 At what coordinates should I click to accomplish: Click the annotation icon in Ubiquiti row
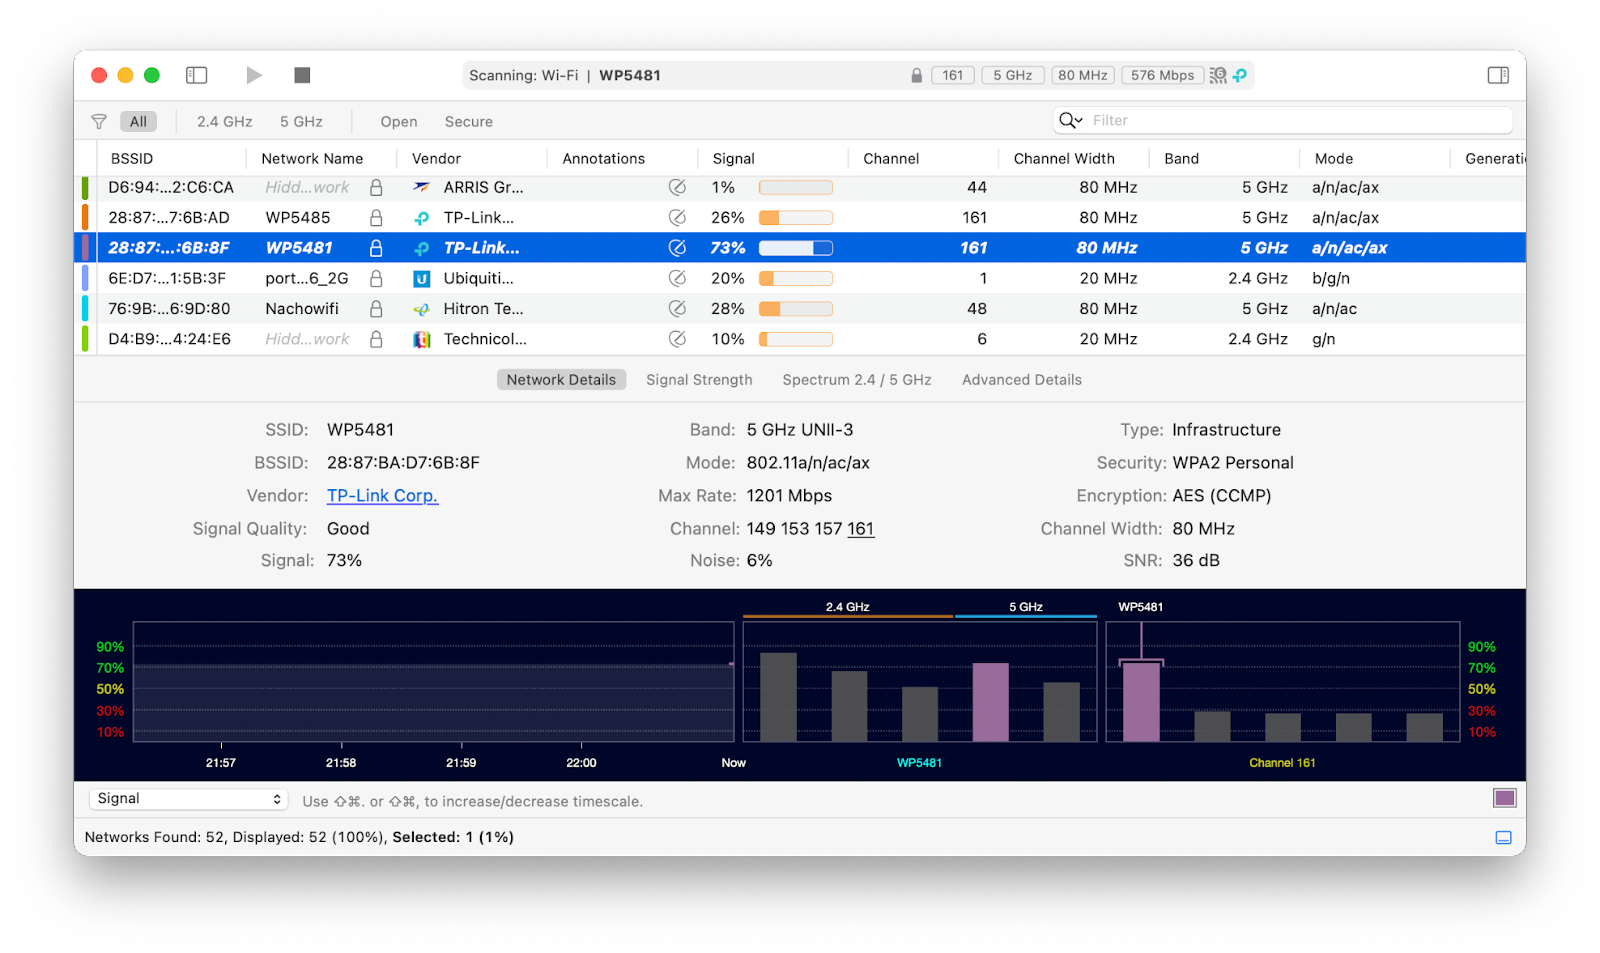677,279
